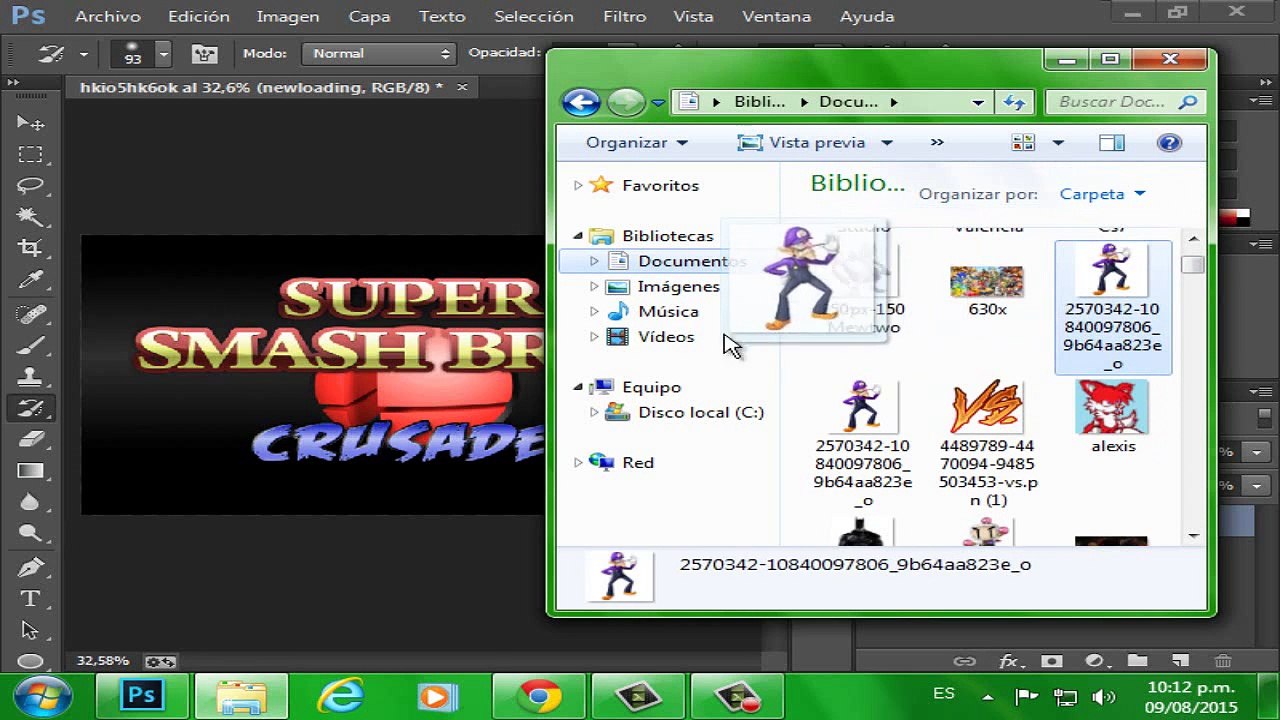Select the Clone Stamp tool

30,377
